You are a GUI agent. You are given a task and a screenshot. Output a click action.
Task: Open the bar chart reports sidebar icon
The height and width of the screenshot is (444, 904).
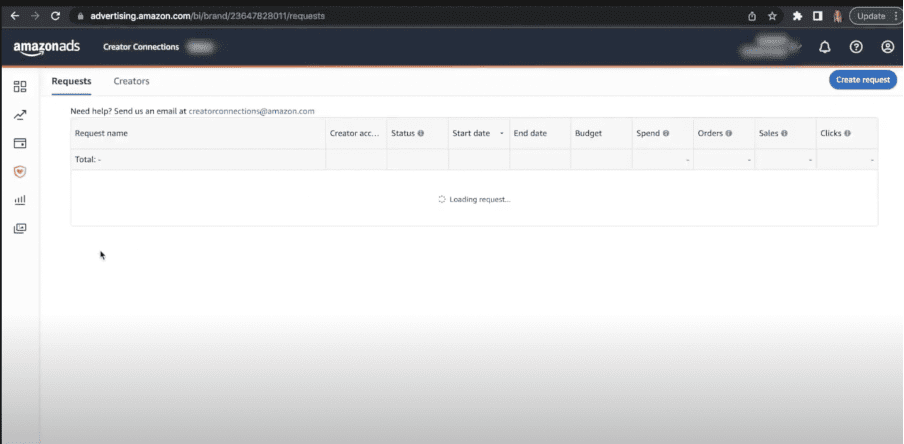pos(20,200)
